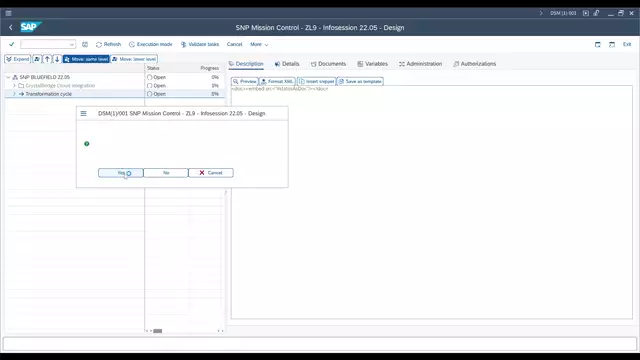Select CrystalBridge Cloud integration tree item

60,86
